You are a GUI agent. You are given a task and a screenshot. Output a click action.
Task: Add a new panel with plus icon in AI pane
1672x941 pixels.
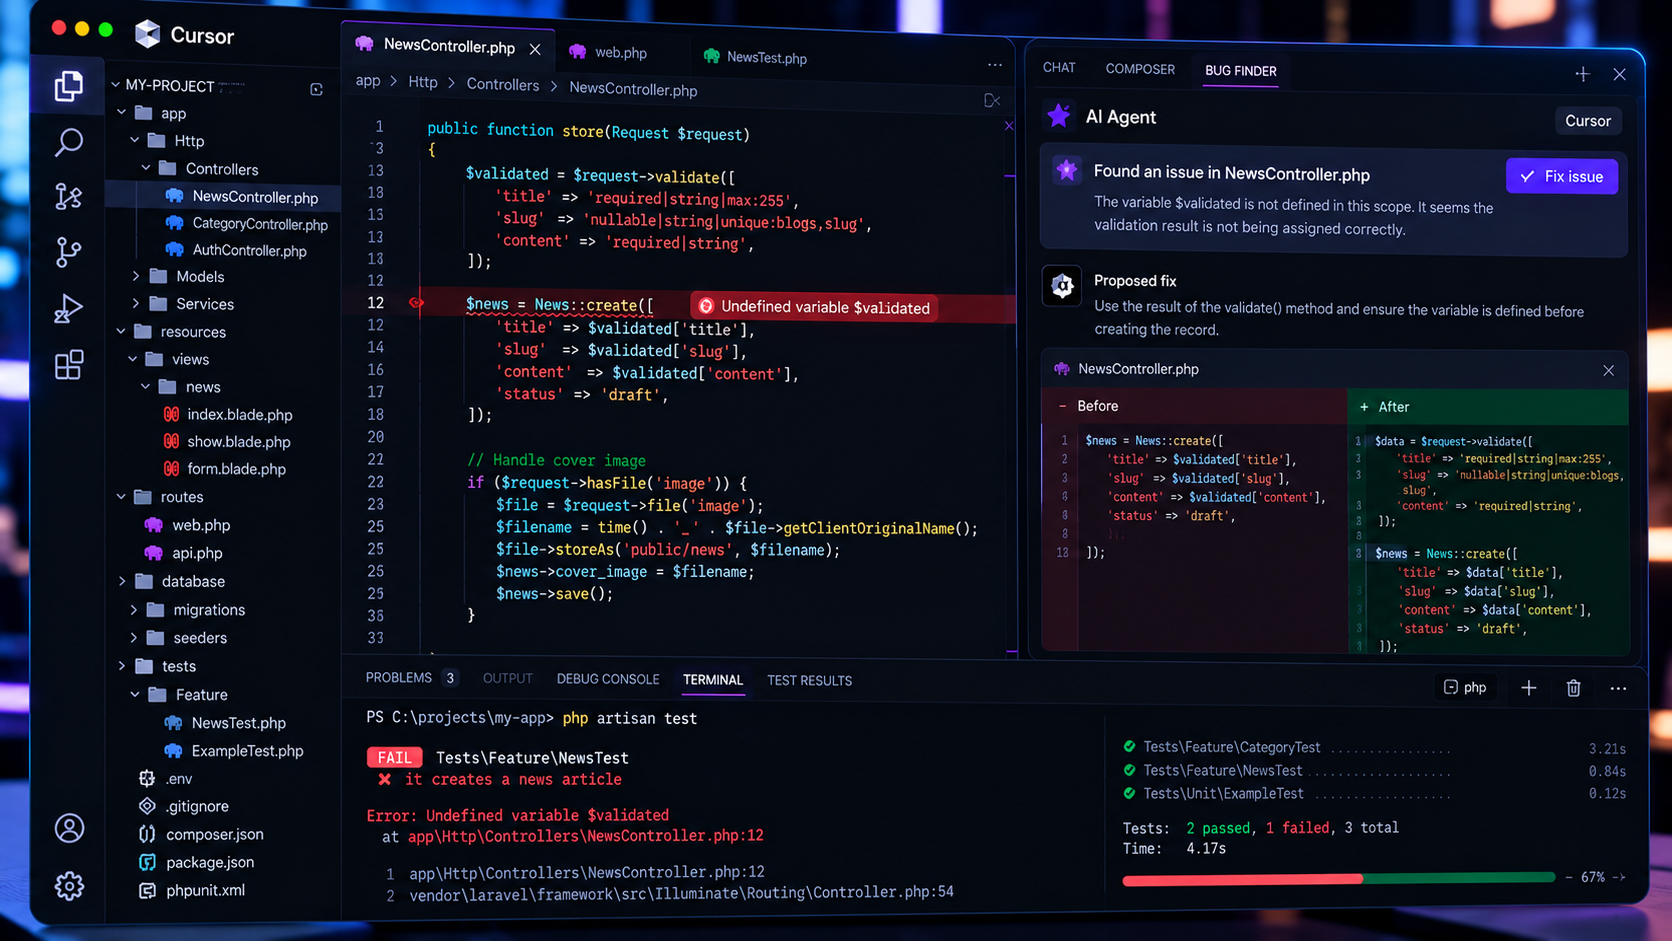coord(1582,74)
